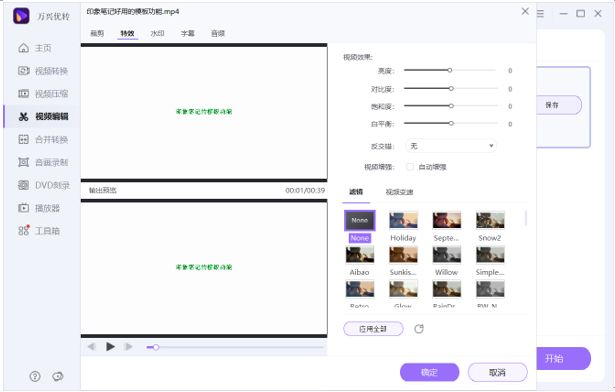Viewport: 615px width, 392px height.
Task: Step to previous frame in preview
Action: tap(92, 347)
